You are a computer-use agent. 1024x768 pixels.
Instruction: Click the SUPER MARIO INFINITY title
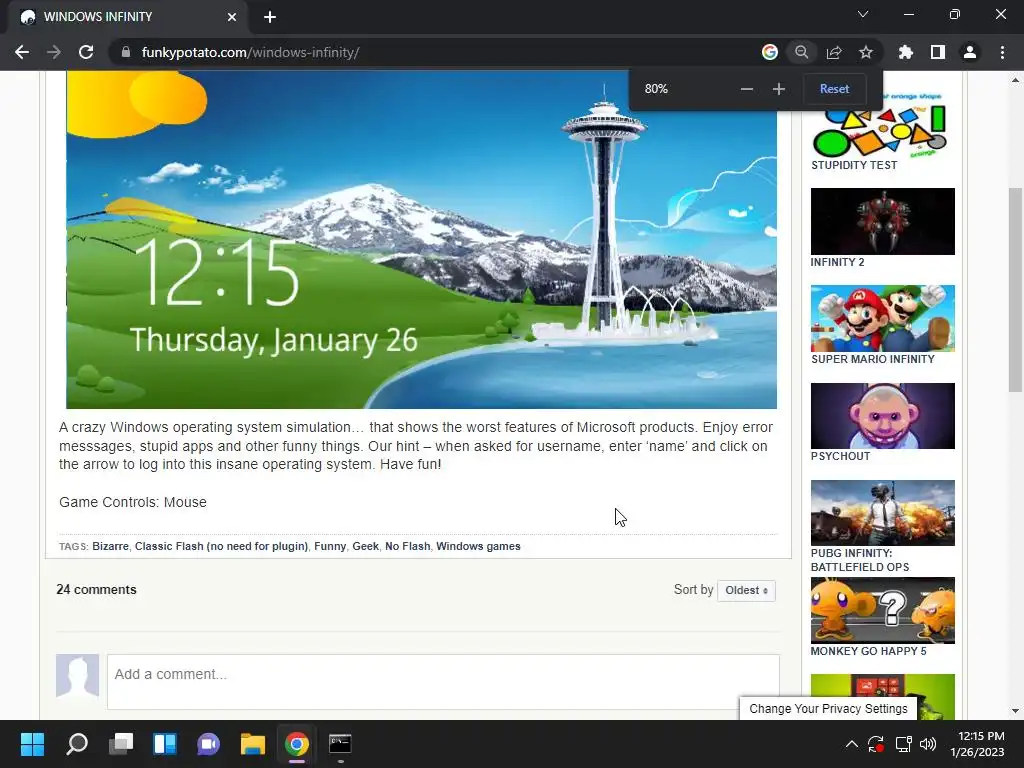[872, 359]
